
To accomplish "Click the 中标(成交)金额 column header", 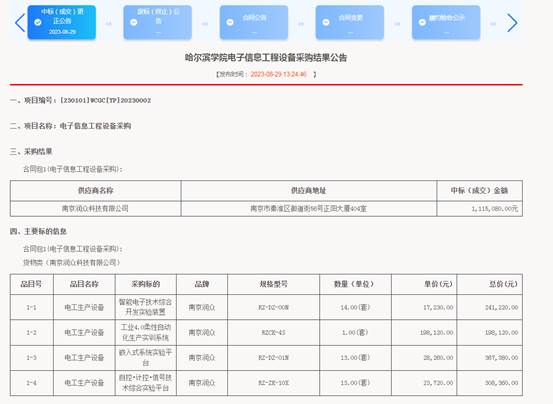I will point(479,190).
